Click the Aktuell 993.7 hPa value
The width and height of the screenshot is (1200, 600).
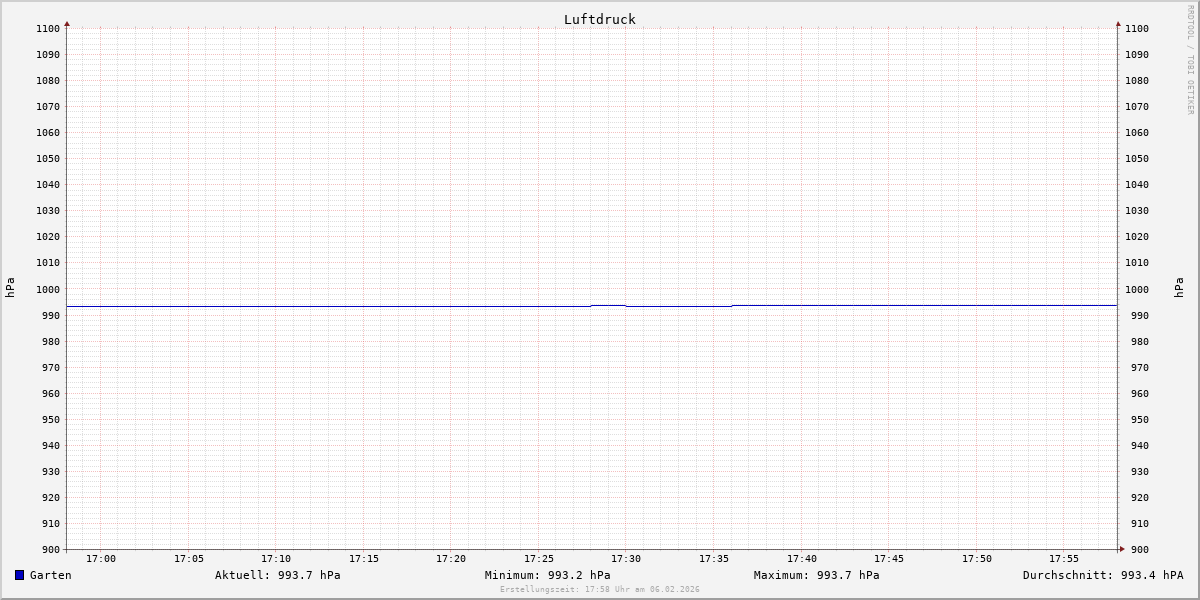pos(277,575)
